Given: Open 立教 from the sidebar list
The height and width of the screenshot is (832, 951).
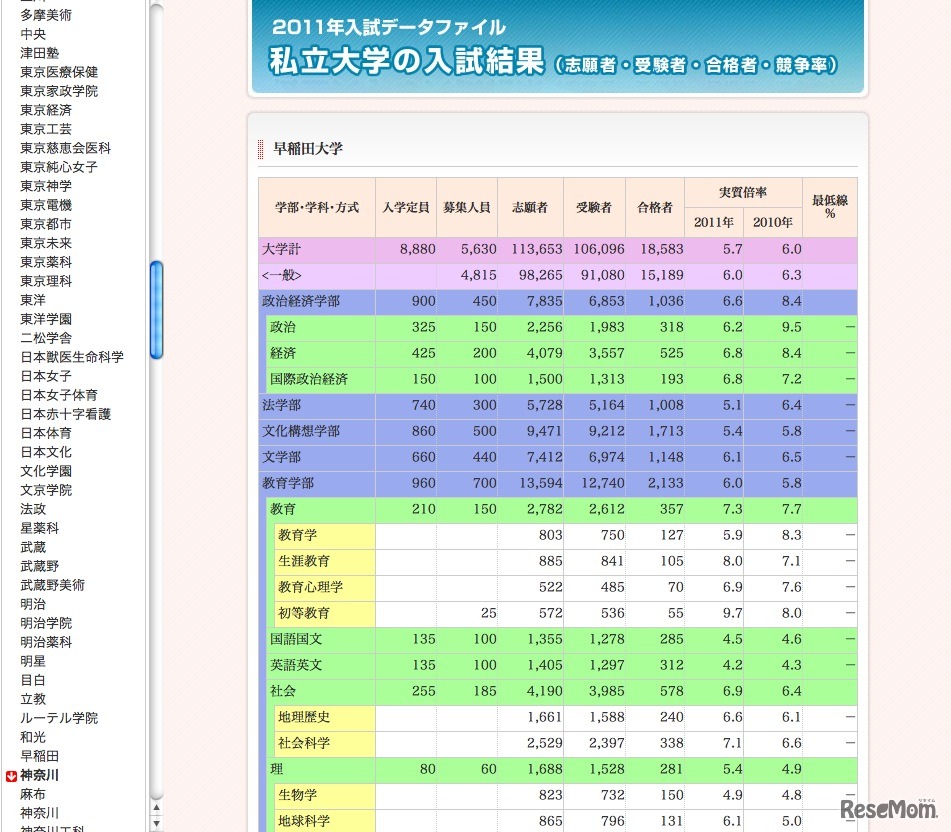Looking at the screenshot, I should pos(32,699).
